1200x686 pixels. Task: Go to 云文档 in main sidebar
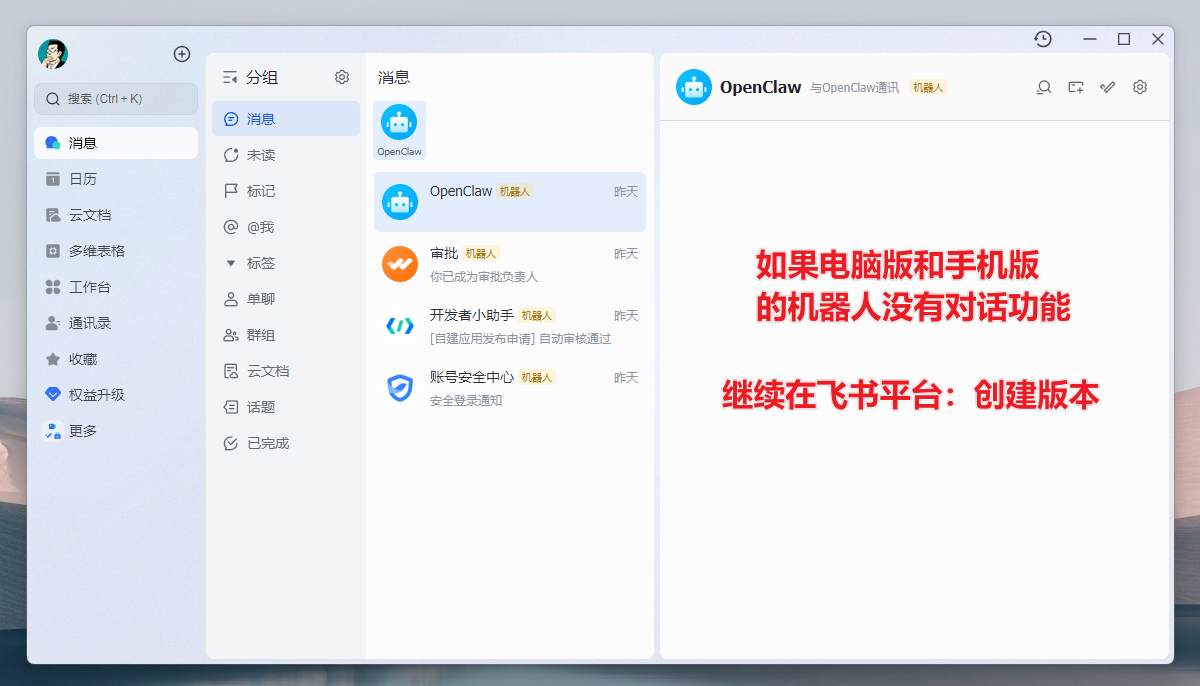coord(89,215)
